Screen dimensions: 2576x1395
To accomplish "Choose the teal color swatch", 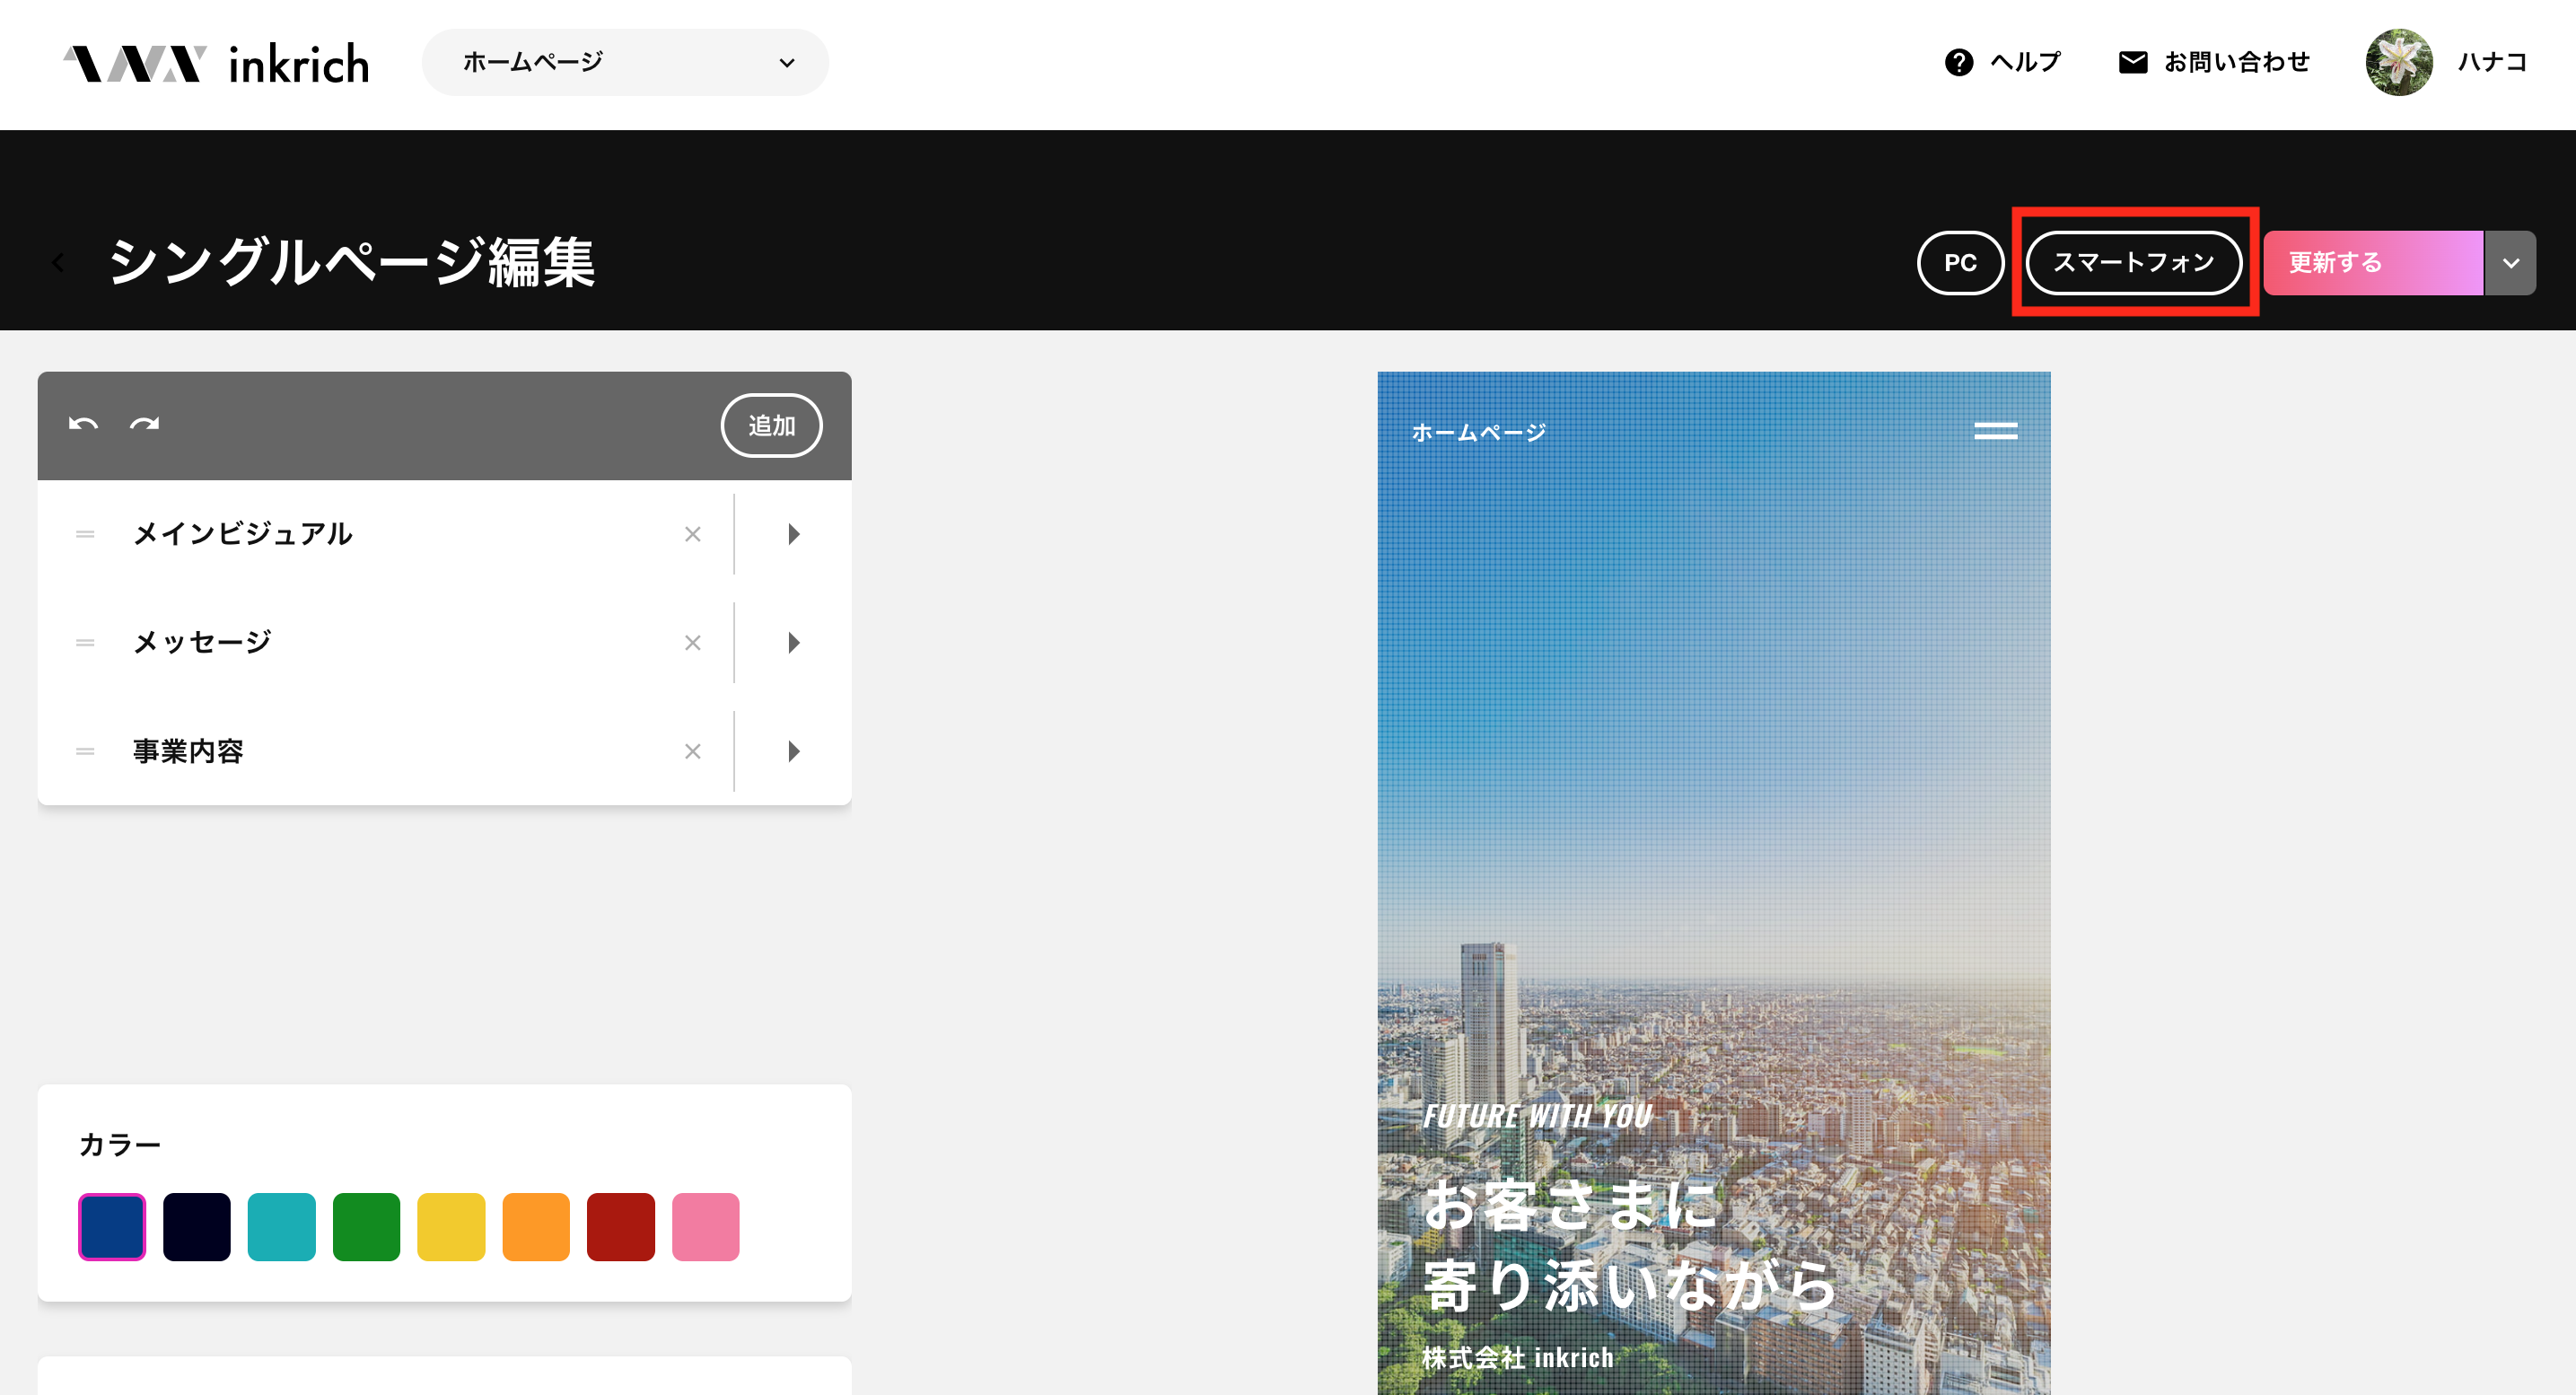I will coord(282,1227).
